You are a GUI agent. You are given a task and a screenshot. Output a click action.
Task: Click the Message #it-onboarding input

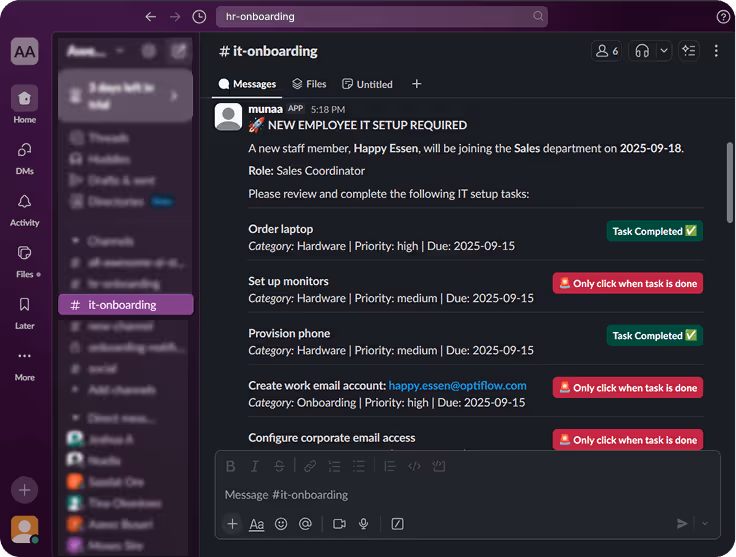468,495
